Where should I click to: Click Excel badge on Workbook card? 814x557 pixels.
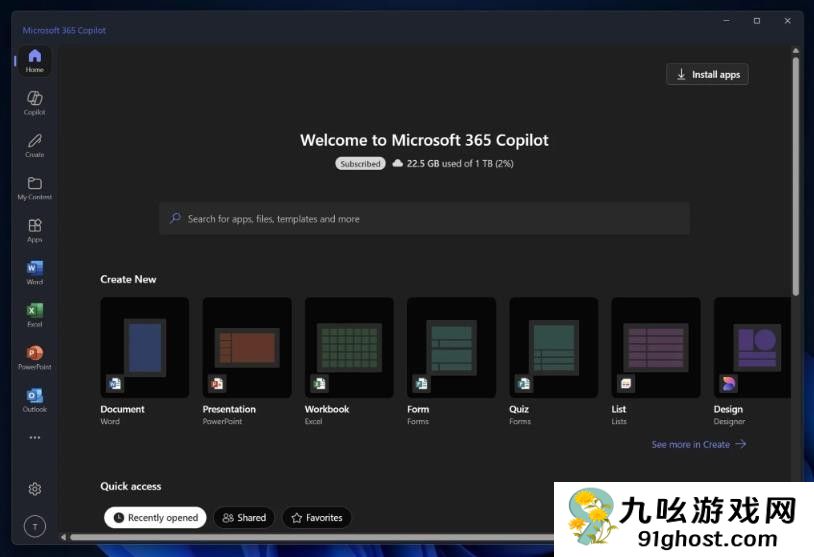319,384
